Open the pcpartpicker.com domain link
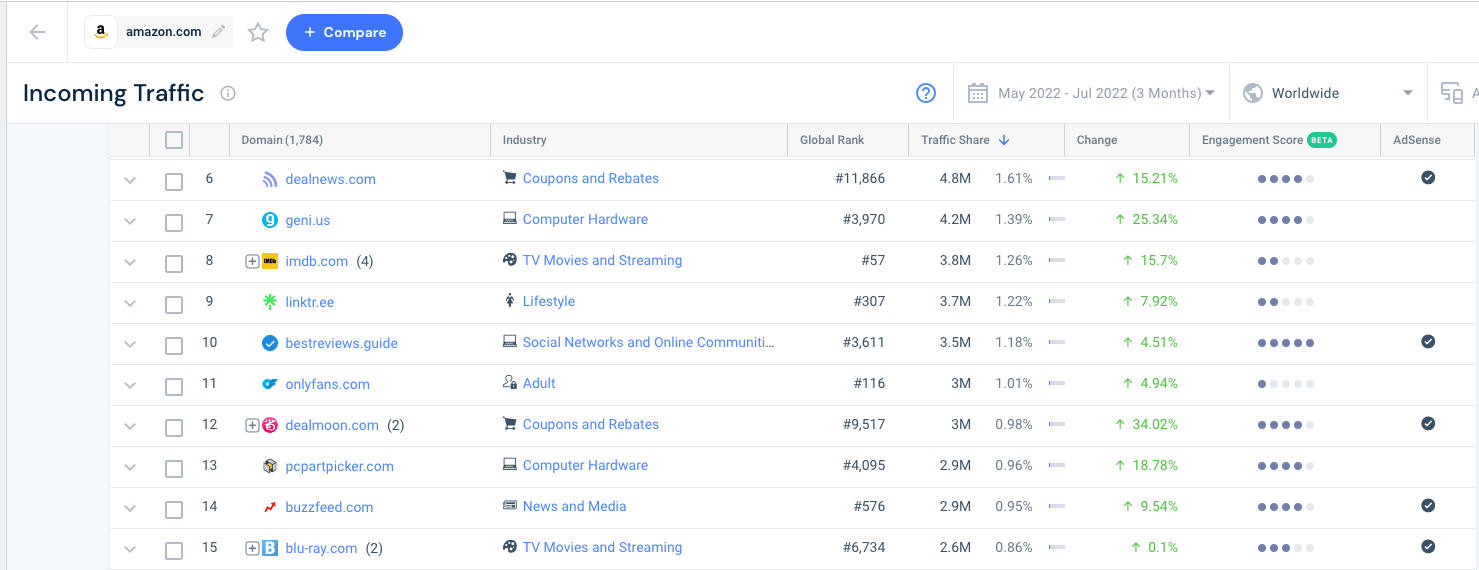 pyautogui.click(x=339, y=466)
